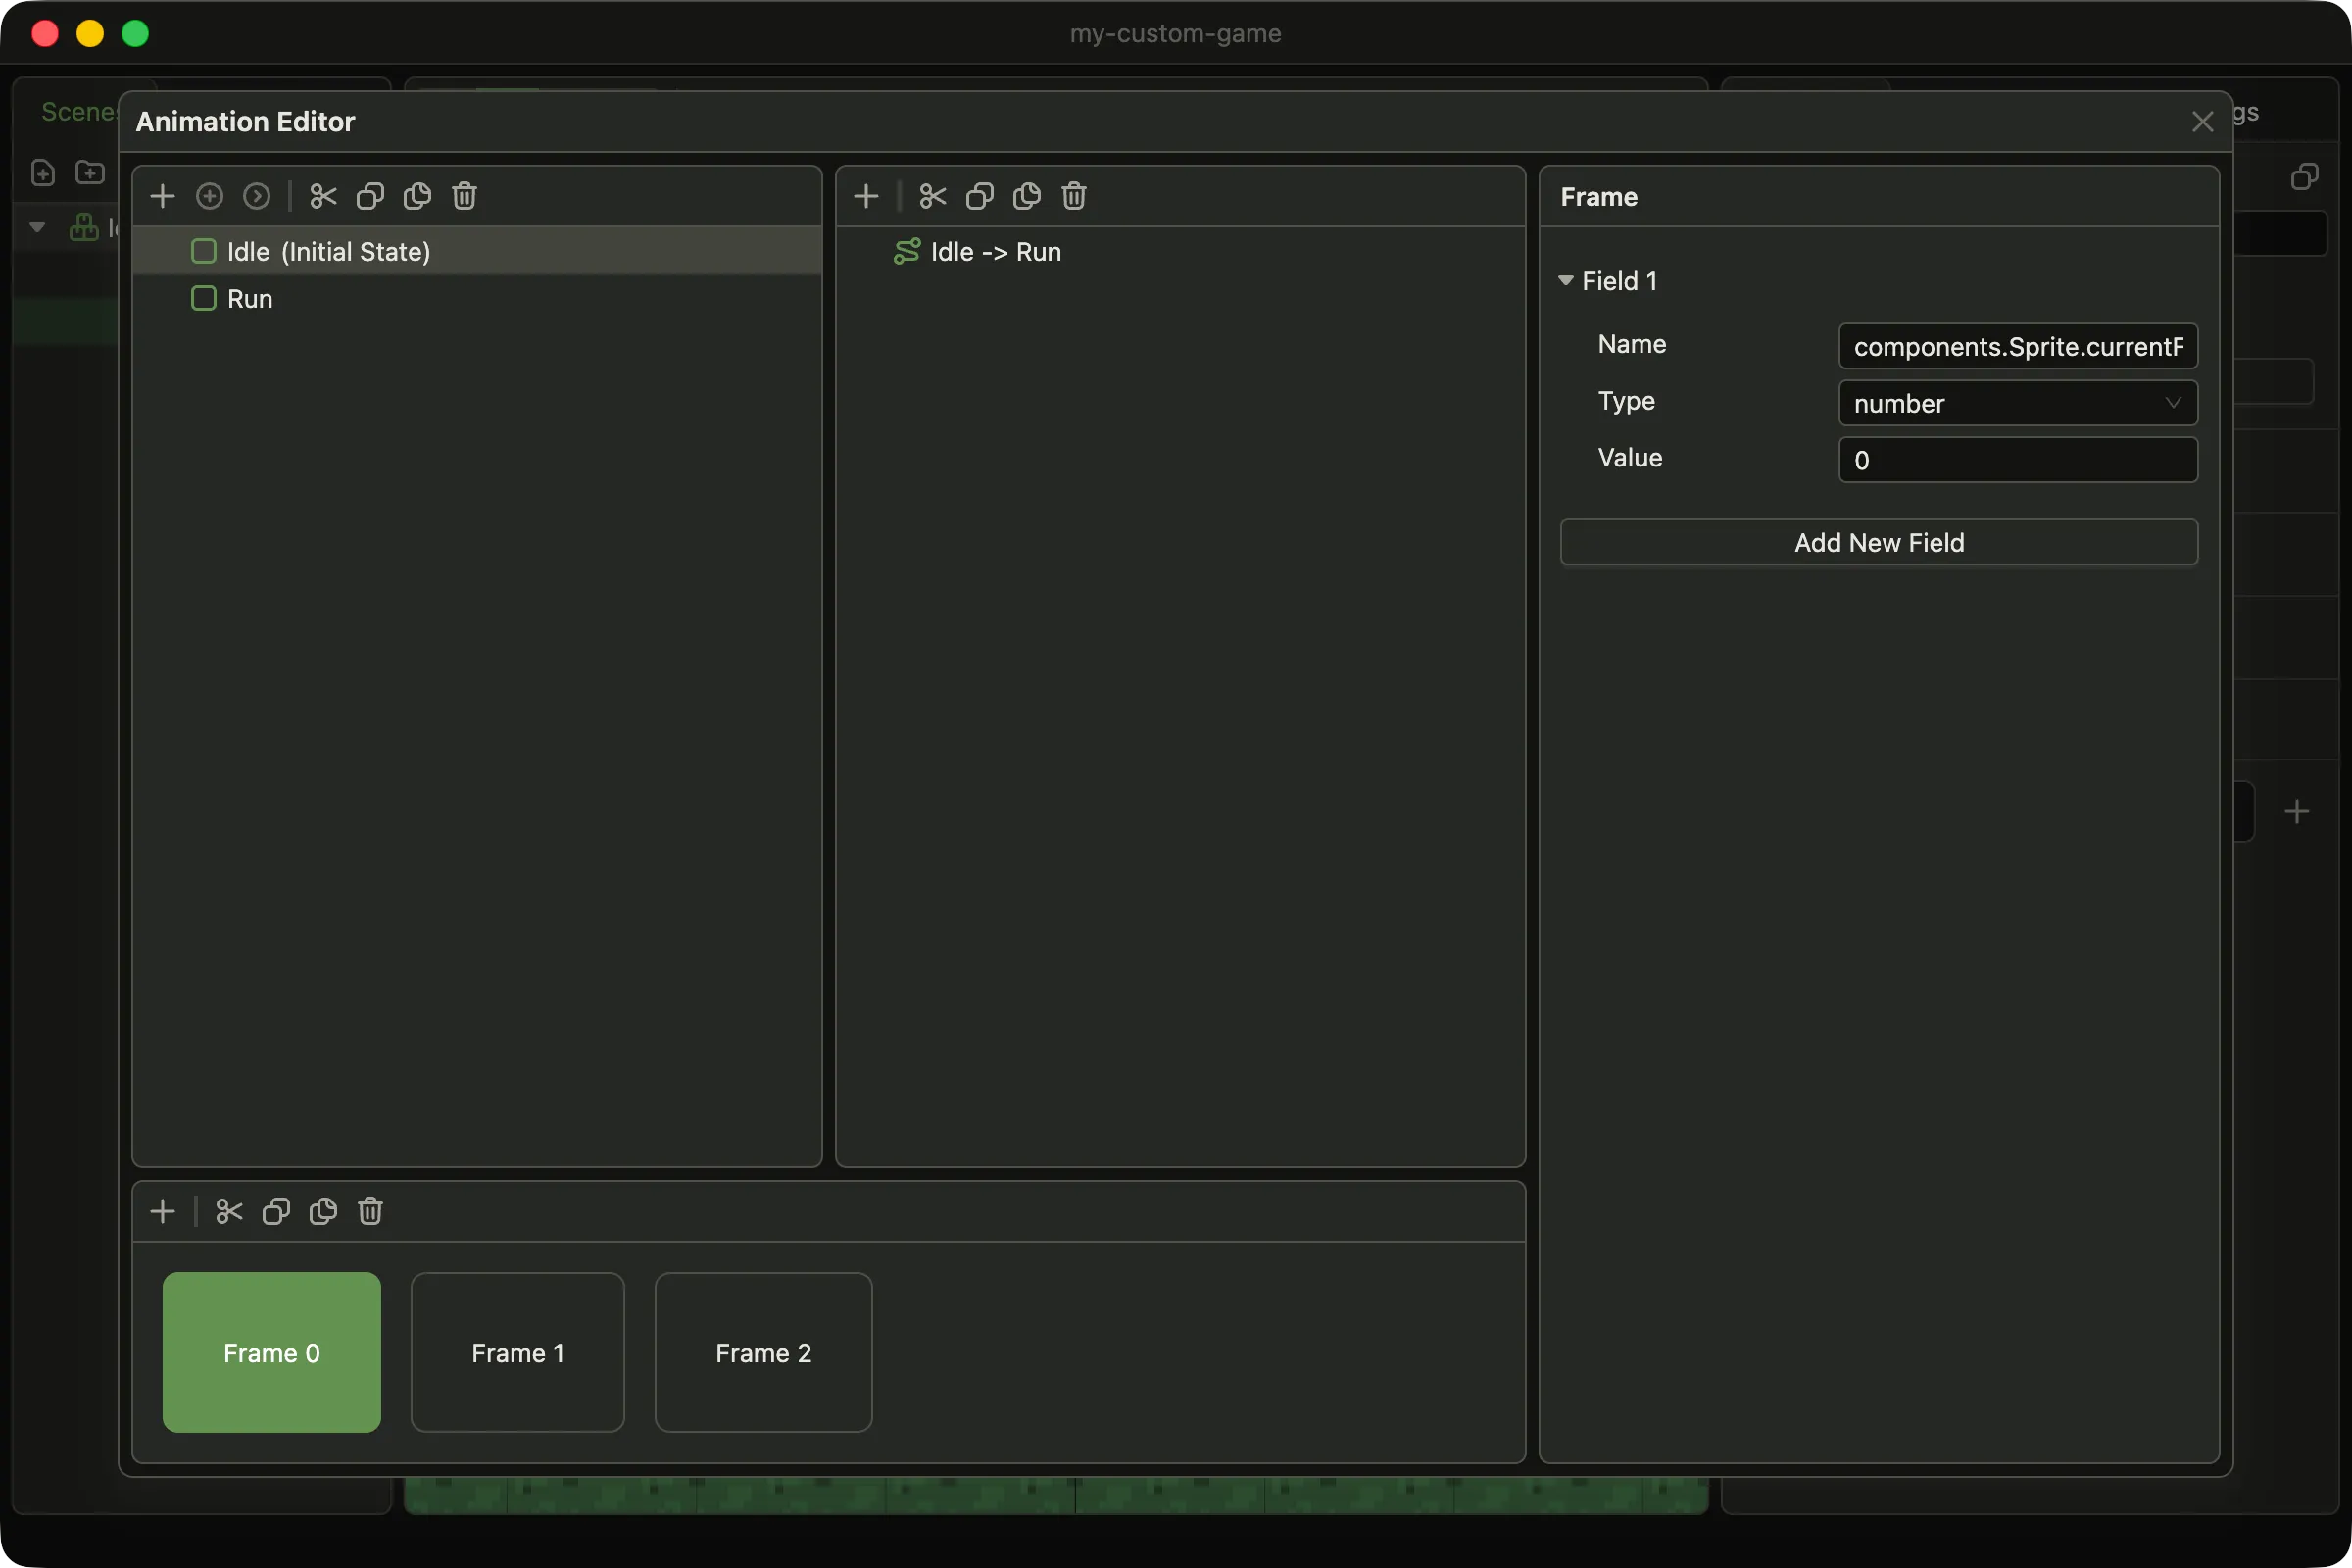Select the Idle -> Run transition

pos(1180,251)
